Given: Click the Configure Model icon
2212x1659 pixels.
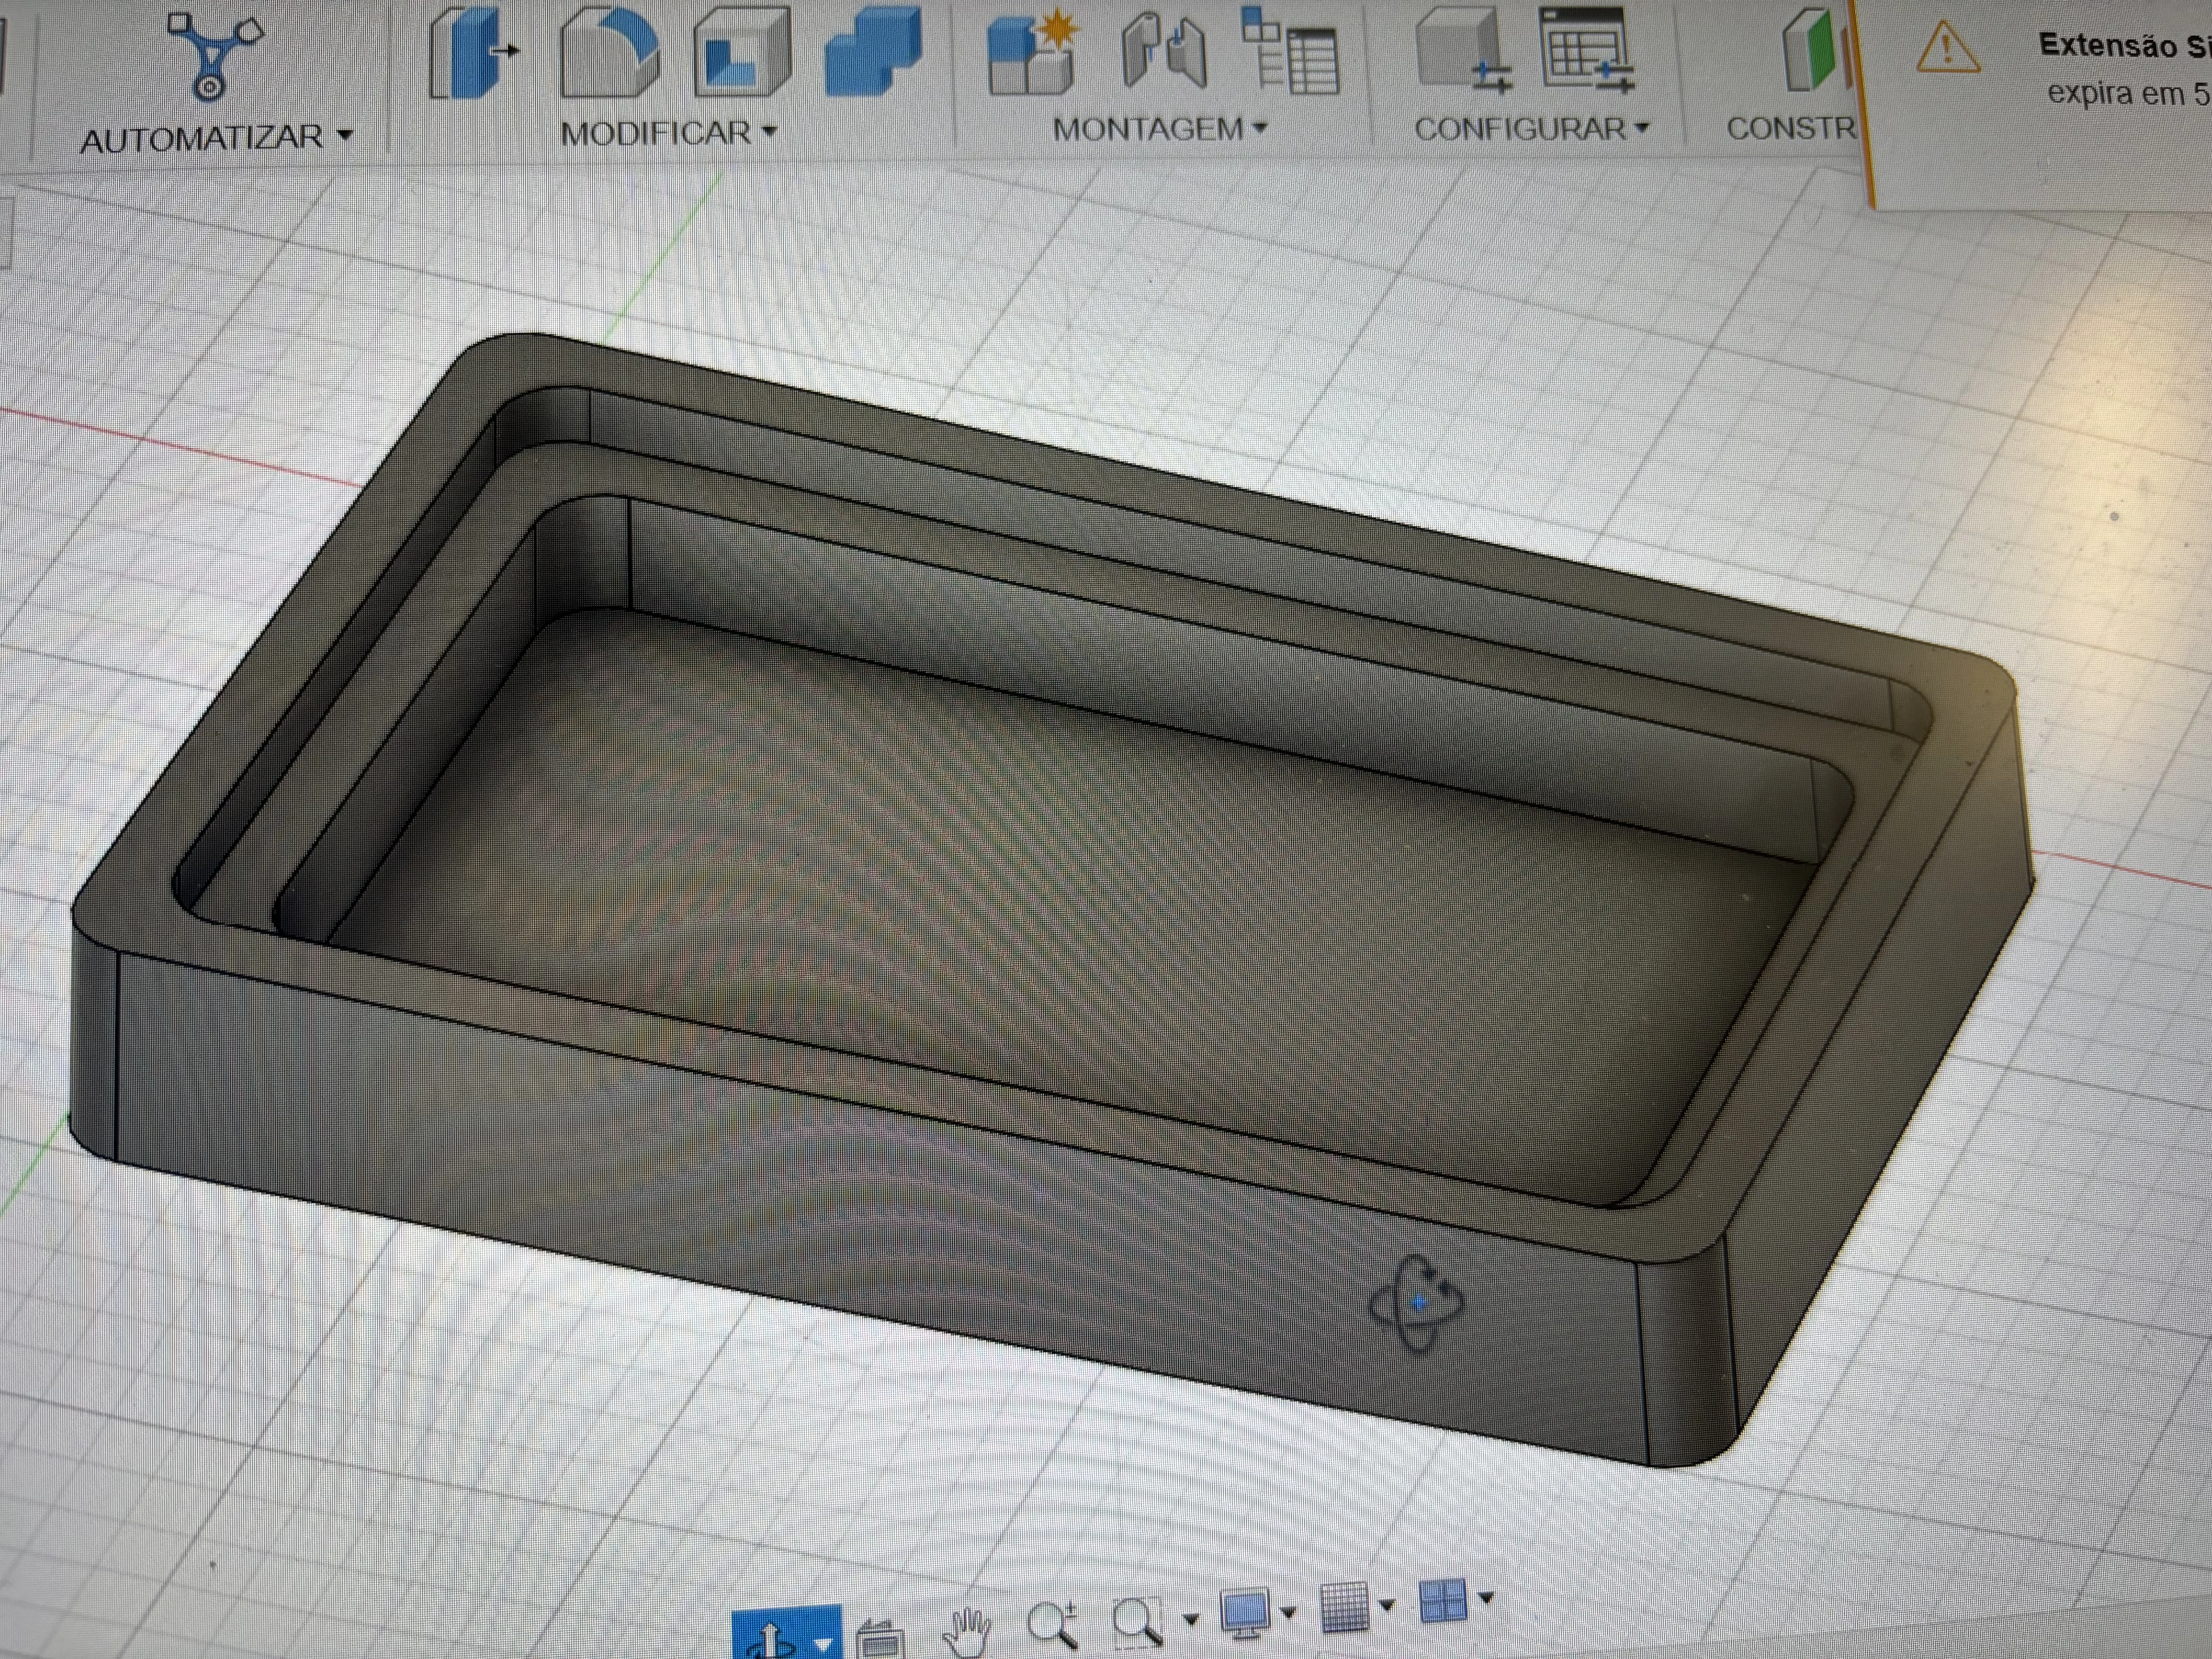Looking at the screenshot, I should pos(1463,50).
